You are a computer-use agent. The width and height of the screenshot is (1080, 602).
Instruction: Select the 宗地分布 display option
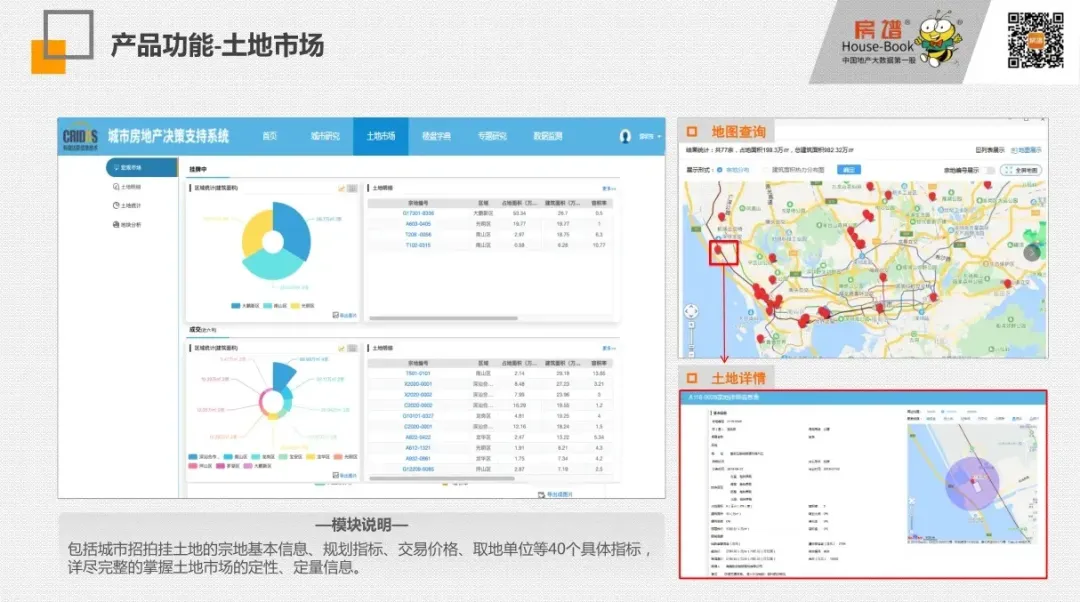pyautogui.click(x=729, y=169)
